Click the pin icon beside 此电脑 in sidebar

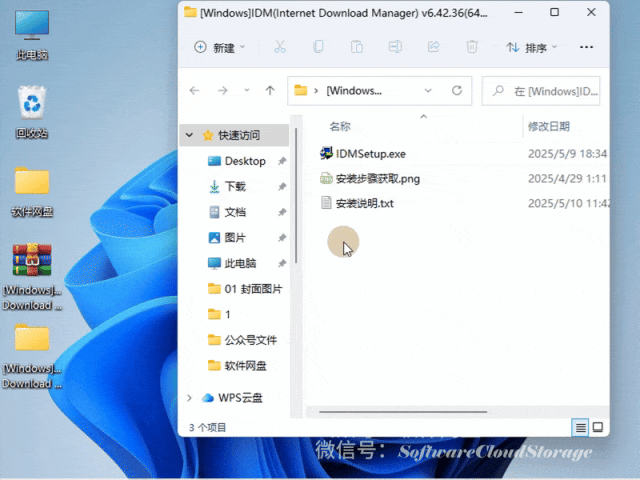pos(282,263)
